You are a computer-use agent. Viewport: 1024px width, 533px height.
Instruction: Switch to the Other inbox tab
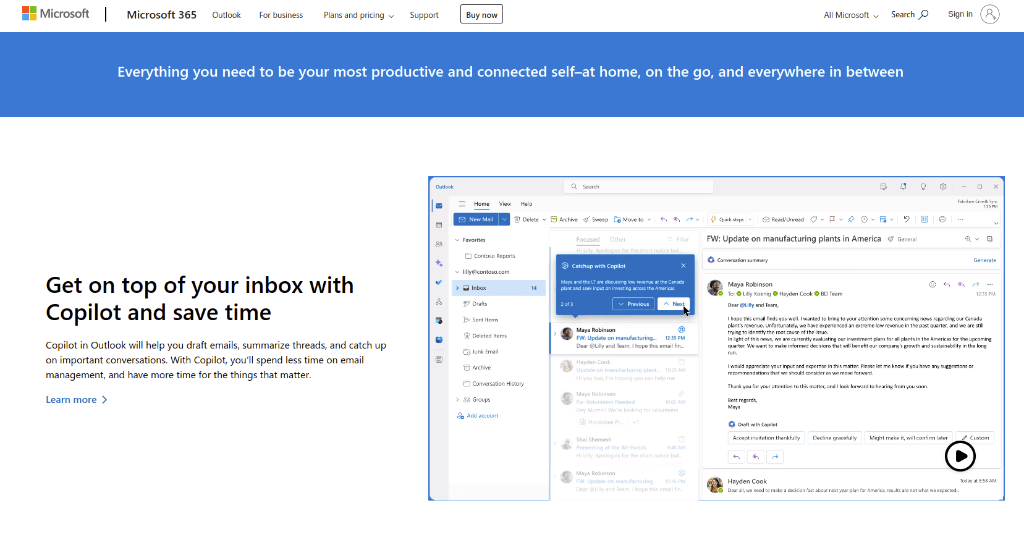(x=617, y=240)
